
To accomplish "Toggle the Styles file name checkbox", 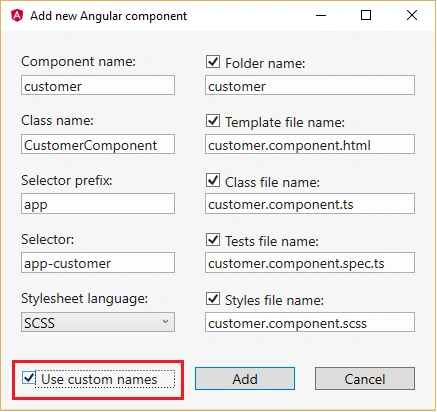I will [213, 299].
